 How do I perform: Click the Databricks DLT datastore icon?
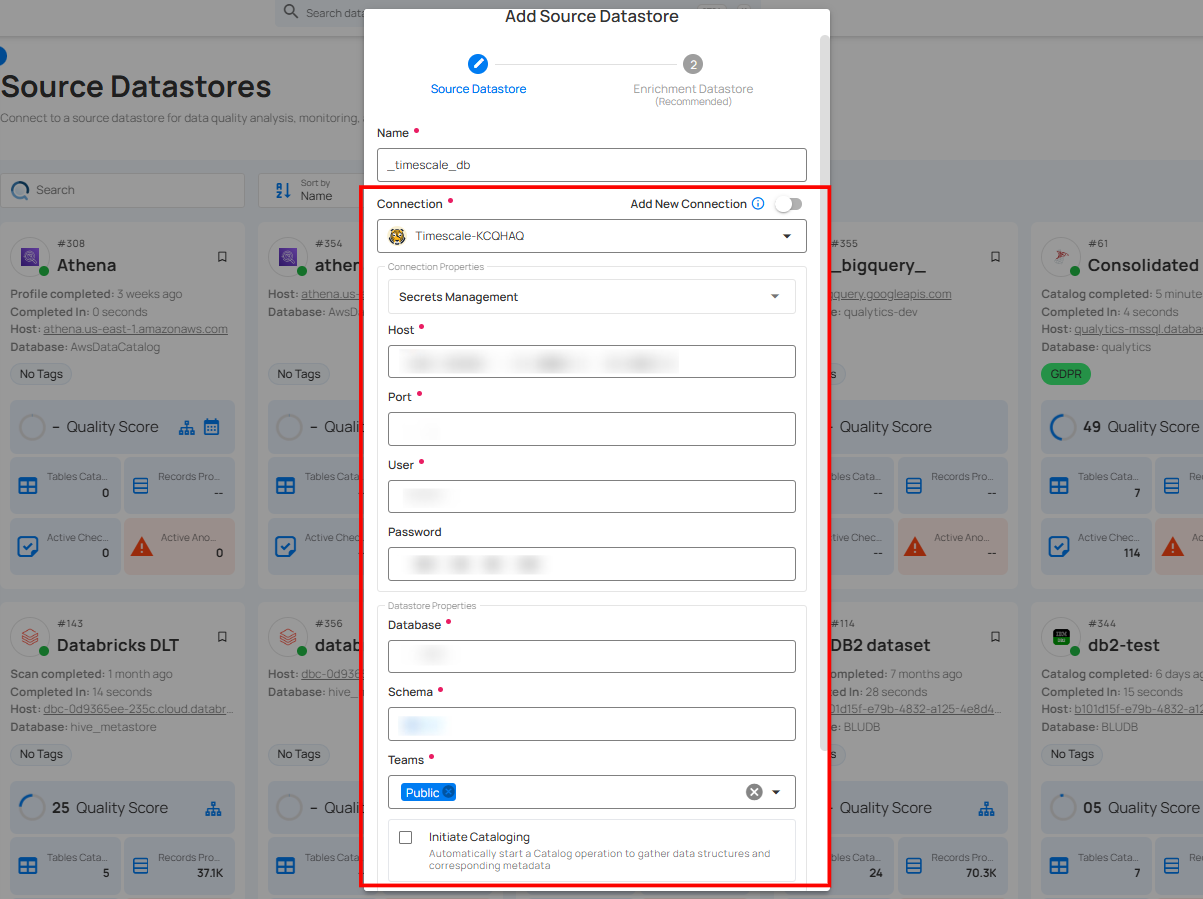coord(29,636)
